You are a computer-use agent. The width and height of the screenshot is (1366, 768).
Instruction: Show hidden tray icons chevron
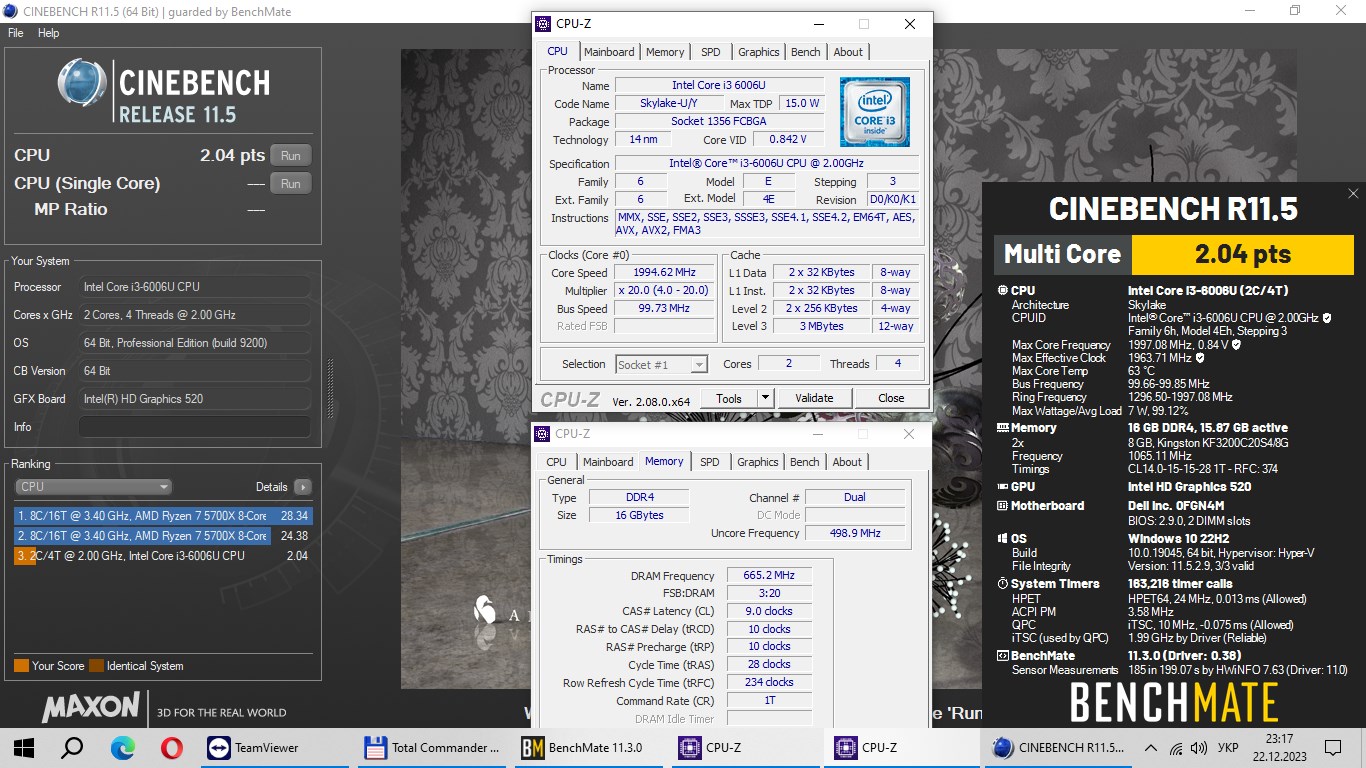(1151, 747)
